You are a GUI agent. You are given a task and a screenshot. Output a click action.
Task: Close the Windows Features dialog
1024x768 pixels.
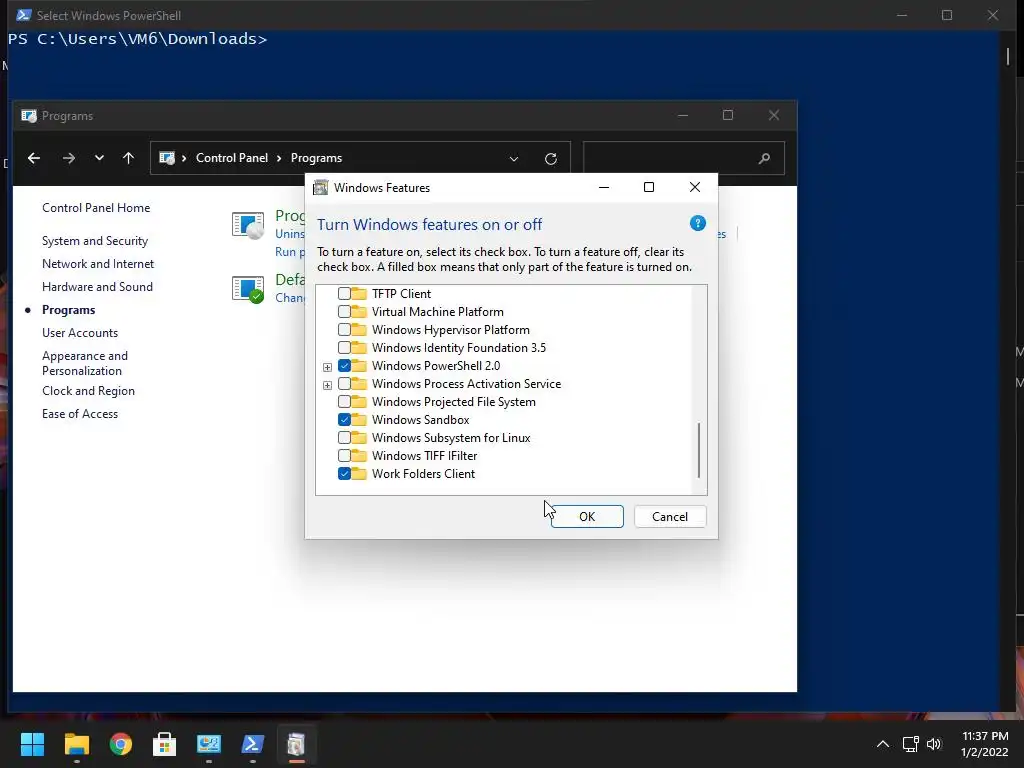pos(695,187)
